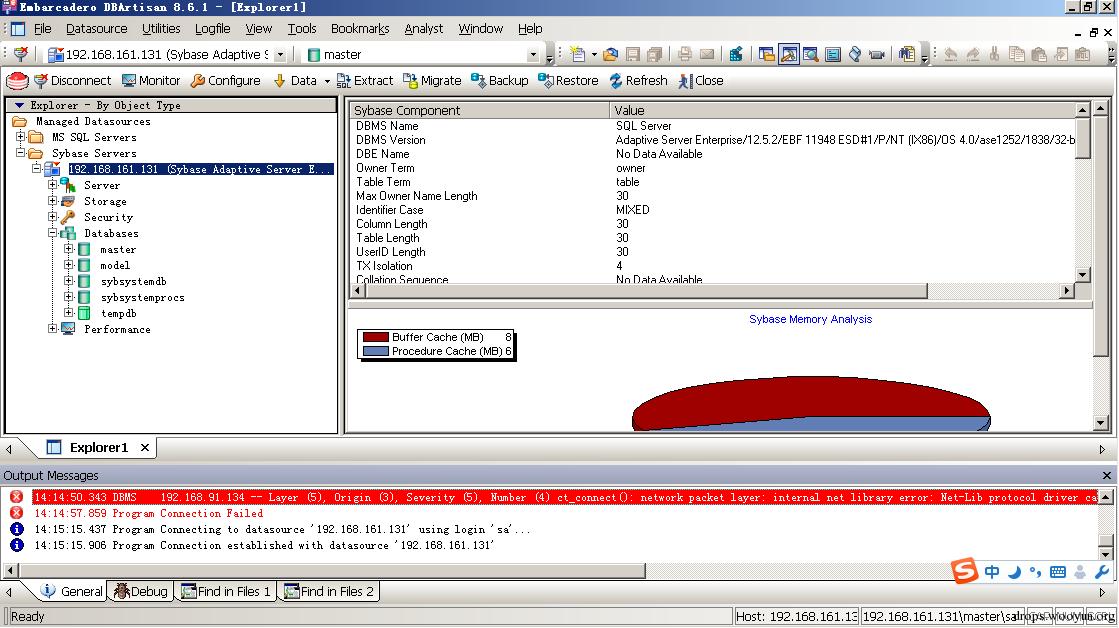Viewport: 1119px width, 628px height.
Task: Collapse the Databases tree node
Action: (52, 233)
